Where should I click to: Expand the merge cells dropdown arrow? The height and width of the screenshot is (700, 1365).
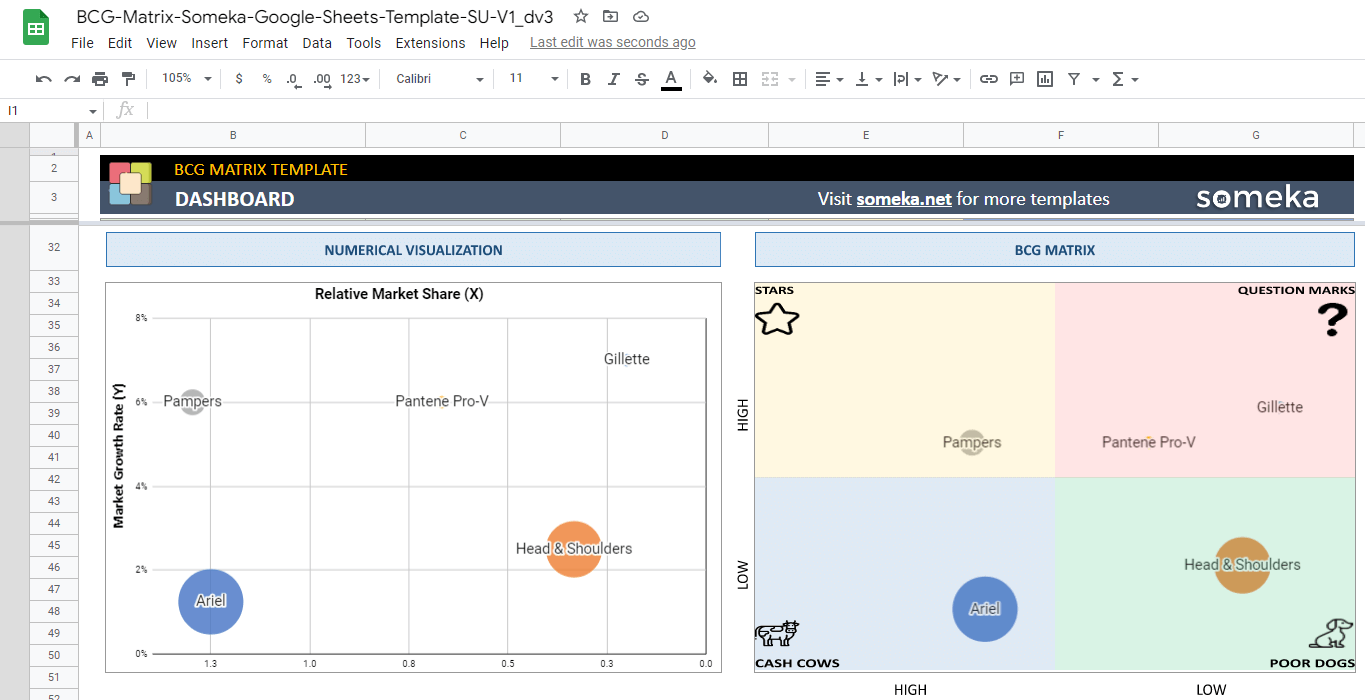tap(792, 79)
